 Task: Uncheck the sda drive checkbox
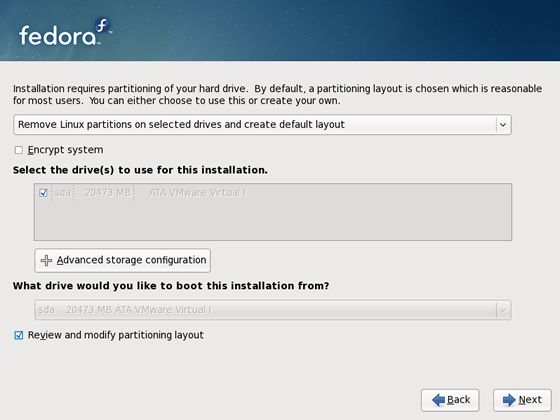click(x=43, y=193)
